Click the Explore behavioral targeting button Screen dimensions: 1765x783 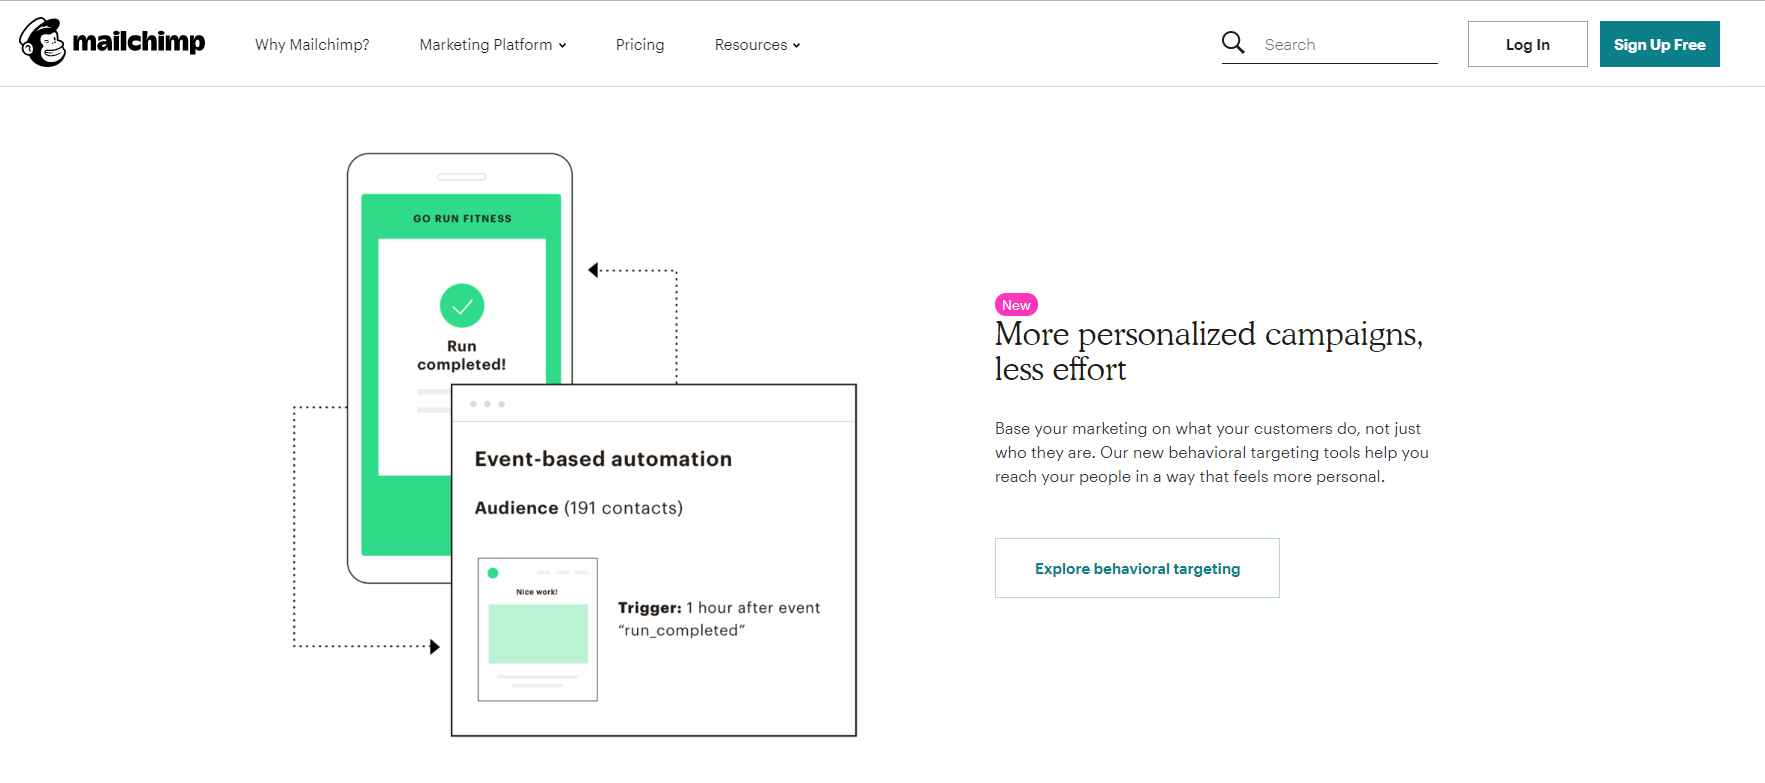[x=1137, y=568]
